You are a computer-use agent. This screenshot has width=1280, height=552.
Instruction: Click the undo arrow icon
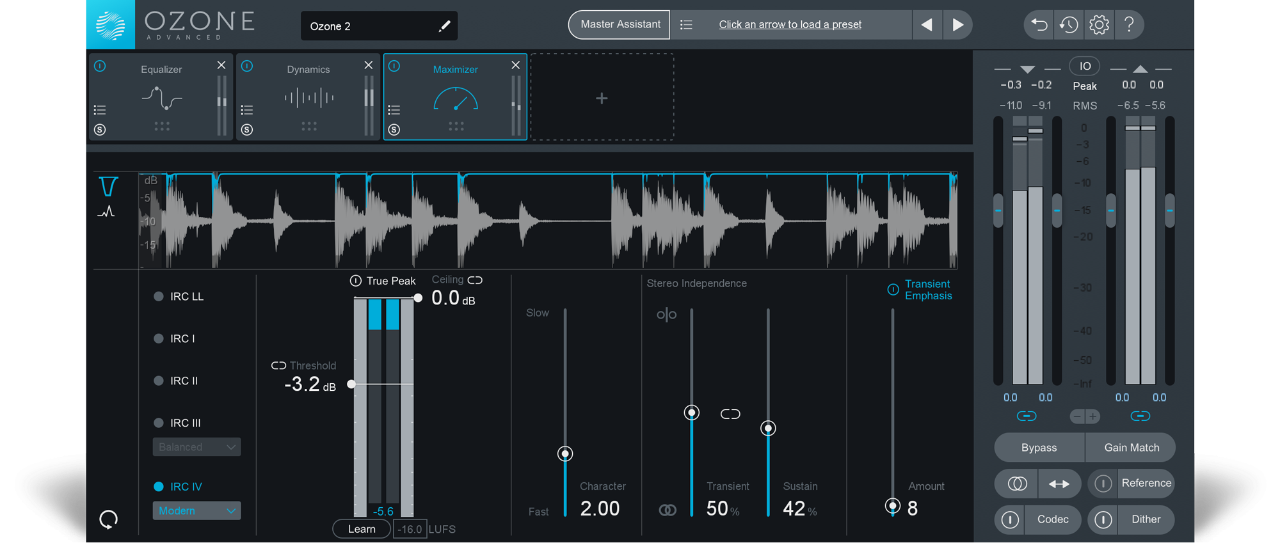[1040, 25]
